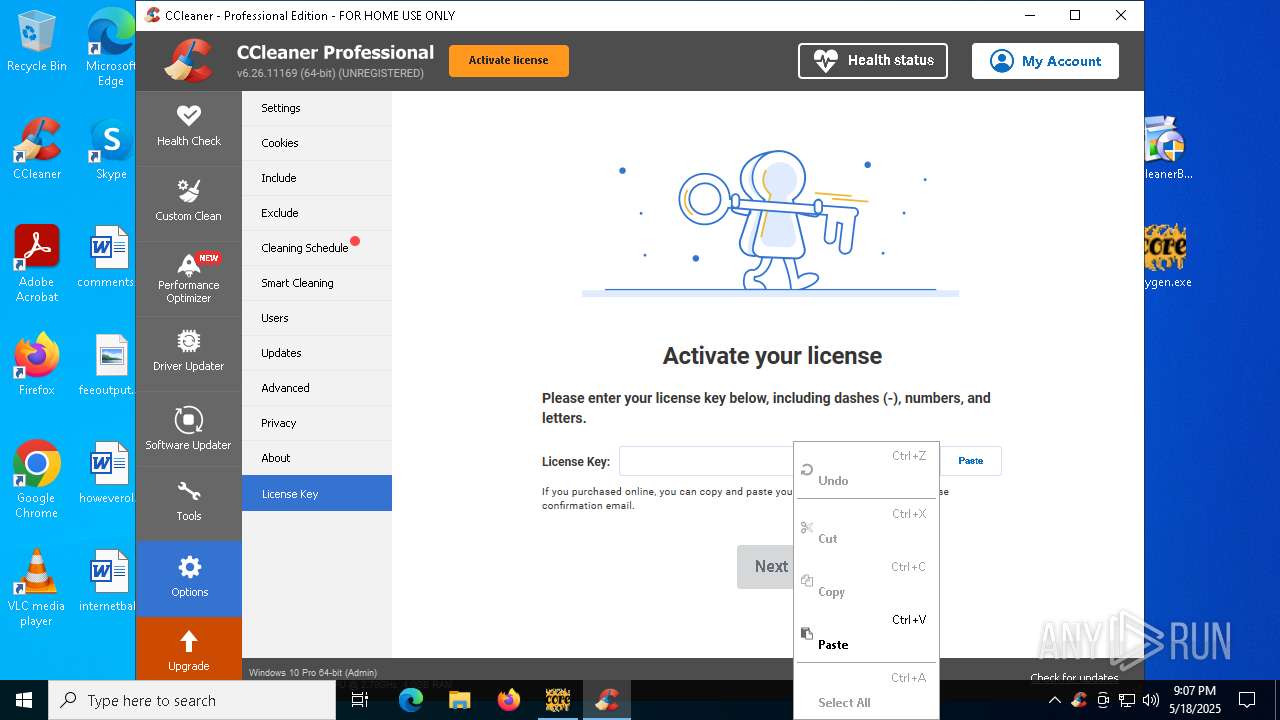
Task: Open File Explorer from taskbar
Action: click(459, 700)
